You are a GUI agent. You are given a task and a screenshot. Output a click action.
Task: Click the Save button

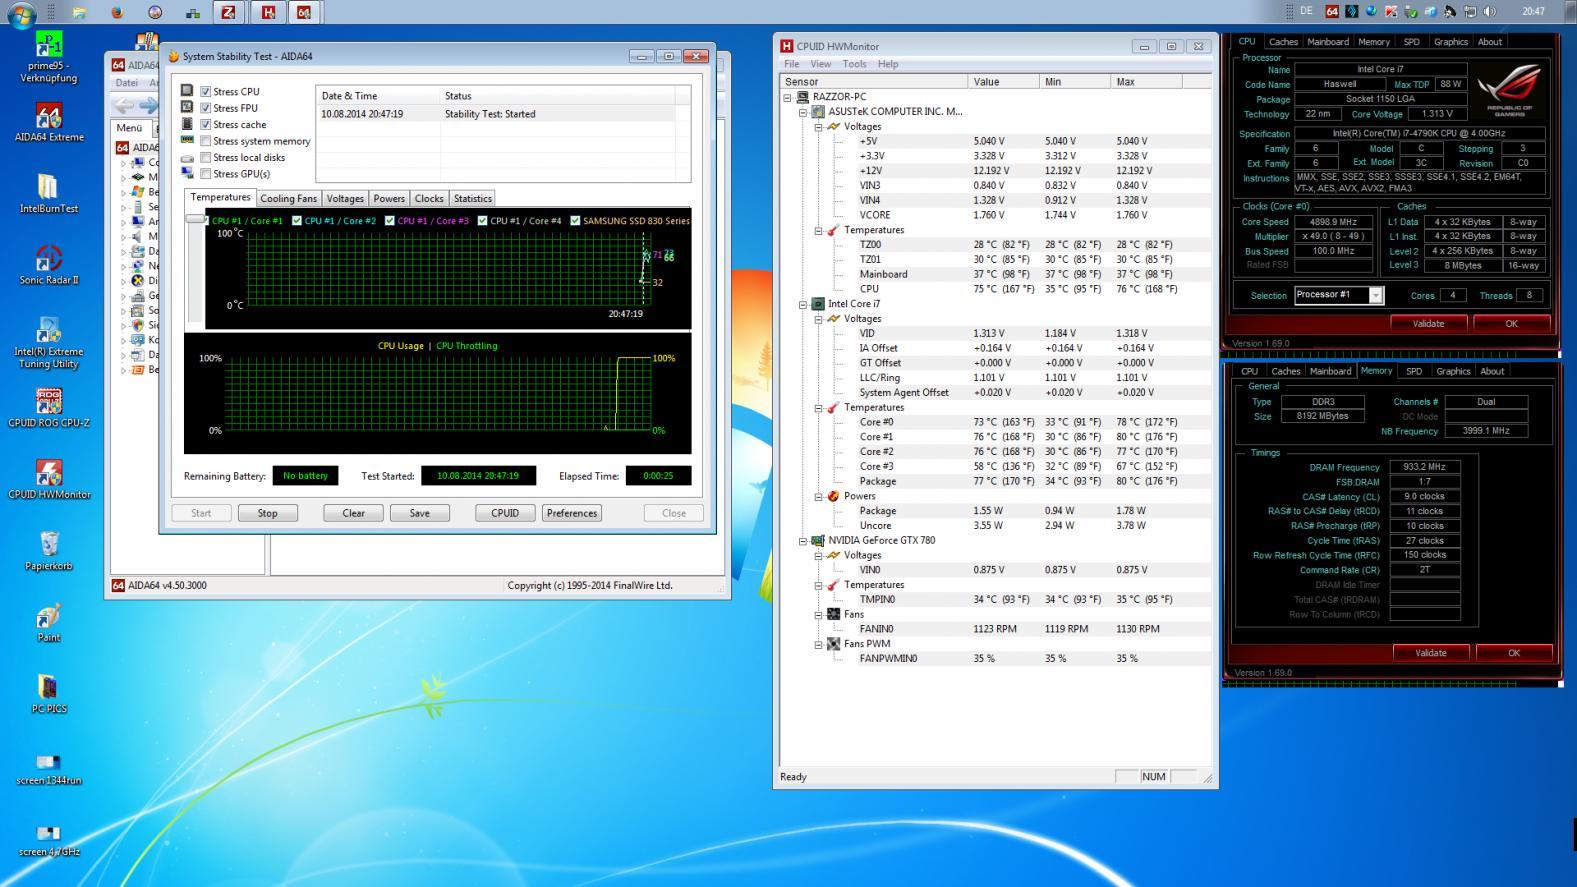pyautogui.click(x=419, y=513)
